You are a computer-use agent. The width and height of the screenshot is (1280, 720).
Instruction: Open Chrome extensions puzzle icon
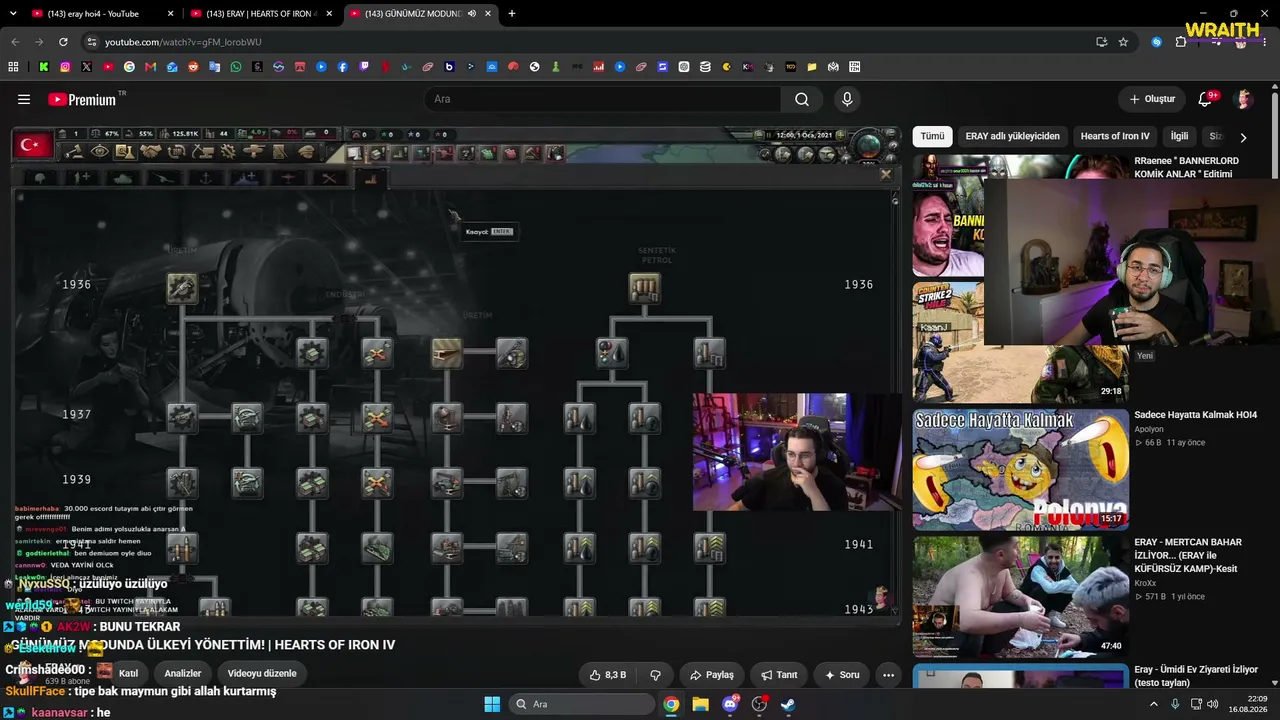(x=1181, y=42)
